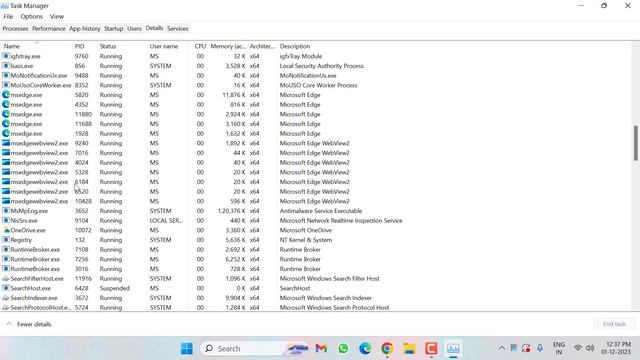The width and height of the screenshot is (640, 360).
Task: Select the SearchHost.exe Suspended row
Action: coord(316,288)
